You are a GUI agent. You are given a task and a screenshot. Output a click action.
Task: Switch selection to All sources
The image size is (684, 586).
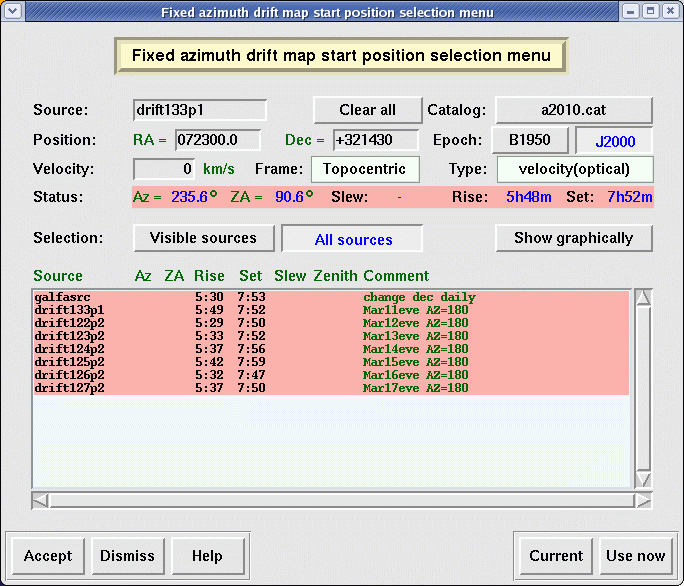[x=352, y=239]
